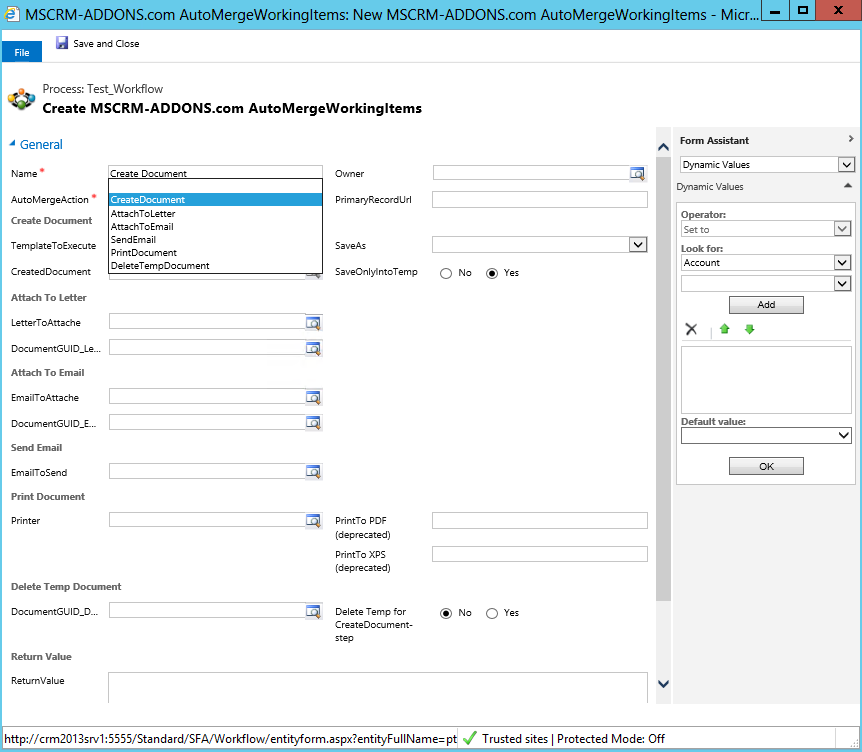
Task: Set SaveOnlyIntoTemp to No
Action: tap(446, 273)
